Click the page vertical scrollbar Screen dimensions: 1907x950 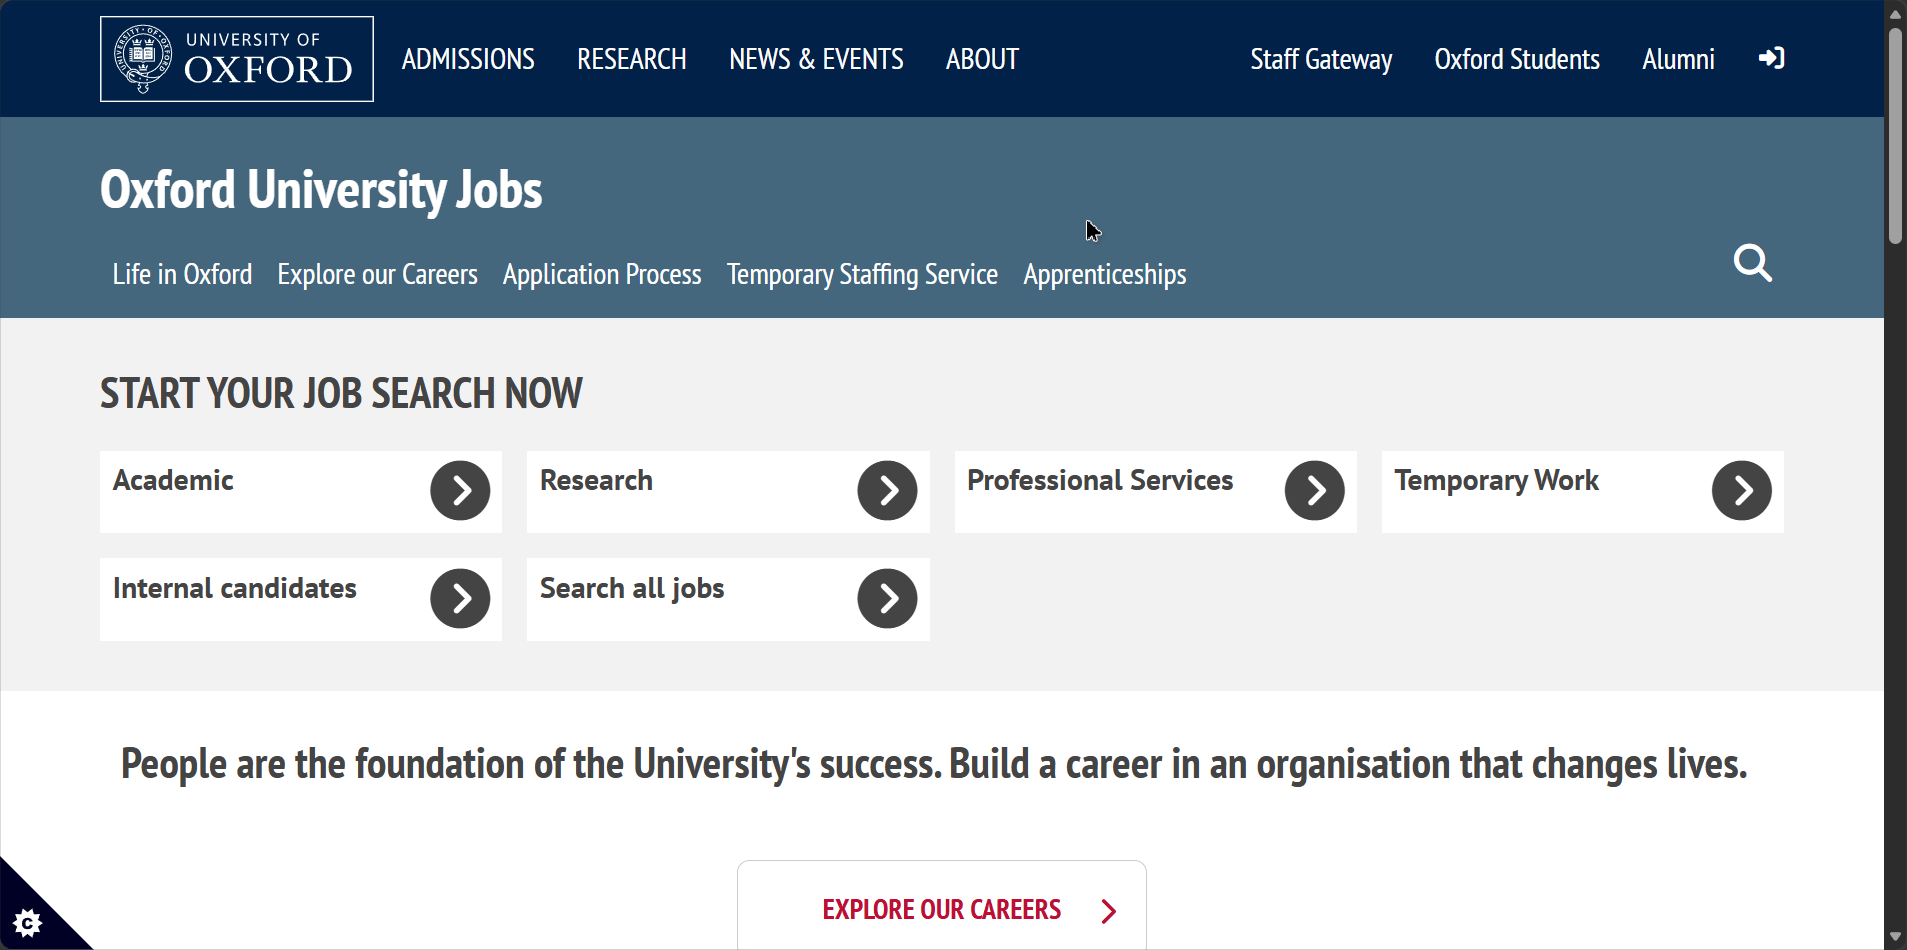[1894, 135]
